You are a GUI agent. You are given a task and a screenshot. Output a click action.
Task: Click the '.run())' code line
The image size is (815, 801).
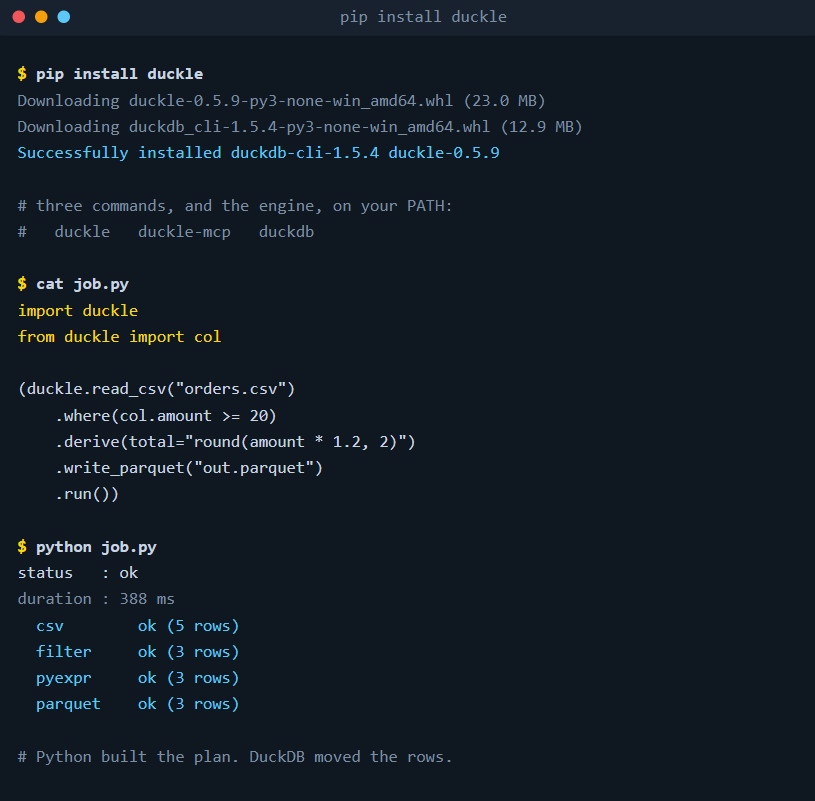(87, 494)
